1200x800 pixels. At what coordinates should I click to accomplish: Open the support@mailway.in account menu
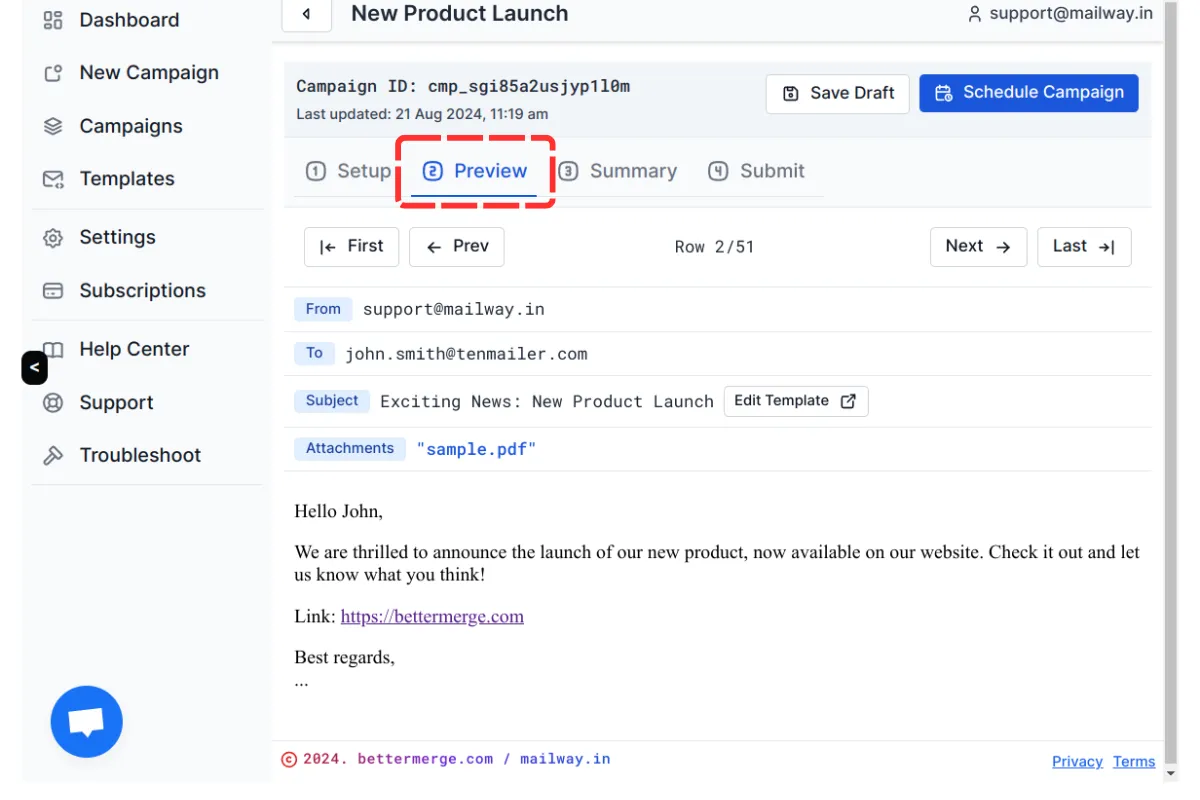(1059, 14)
